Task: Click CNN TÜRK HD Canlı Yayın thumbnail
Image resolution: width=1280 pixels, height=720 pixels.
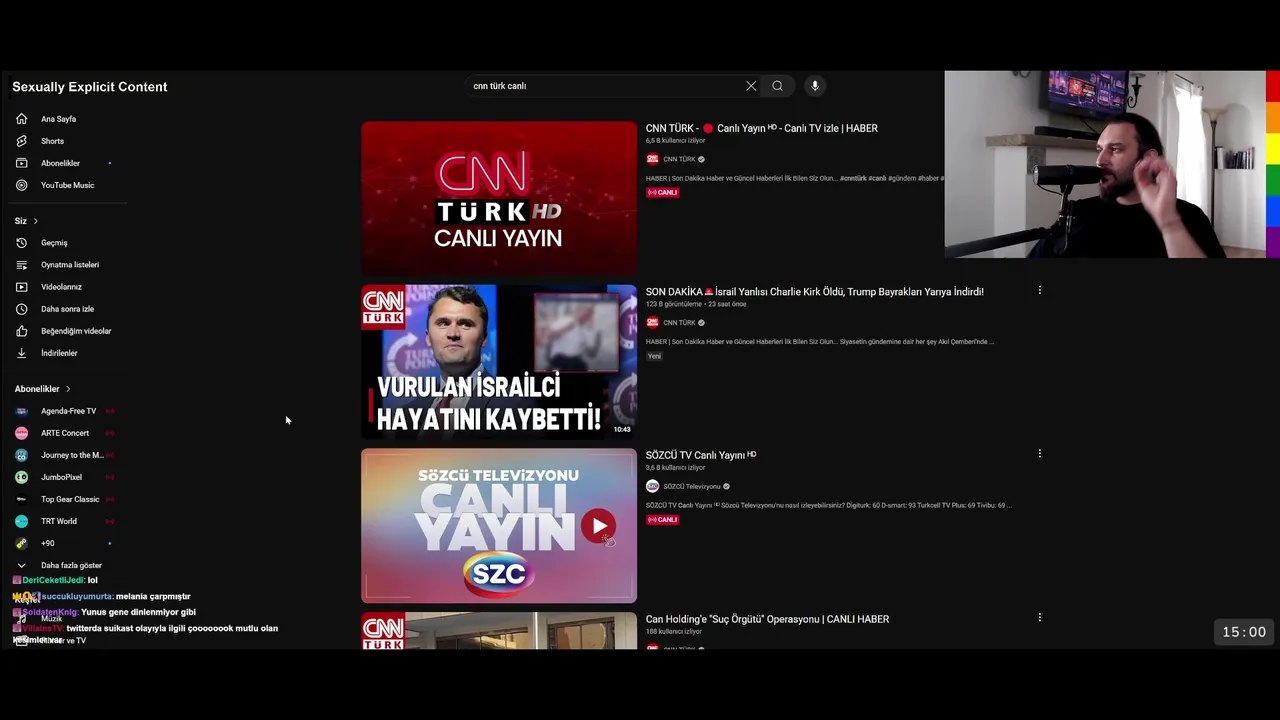Action: pyautogui.click(x=499, y=198)
